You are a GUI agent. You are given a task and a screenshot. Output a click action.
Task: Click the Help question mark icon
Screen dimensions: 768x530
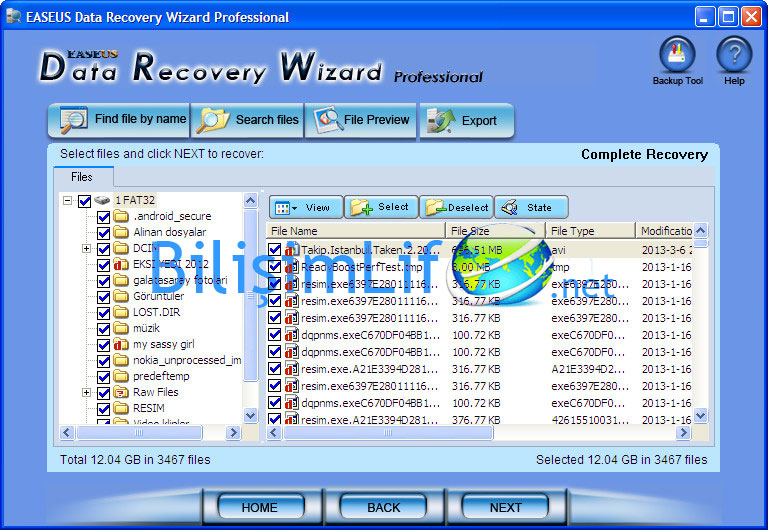click(734, 56)
